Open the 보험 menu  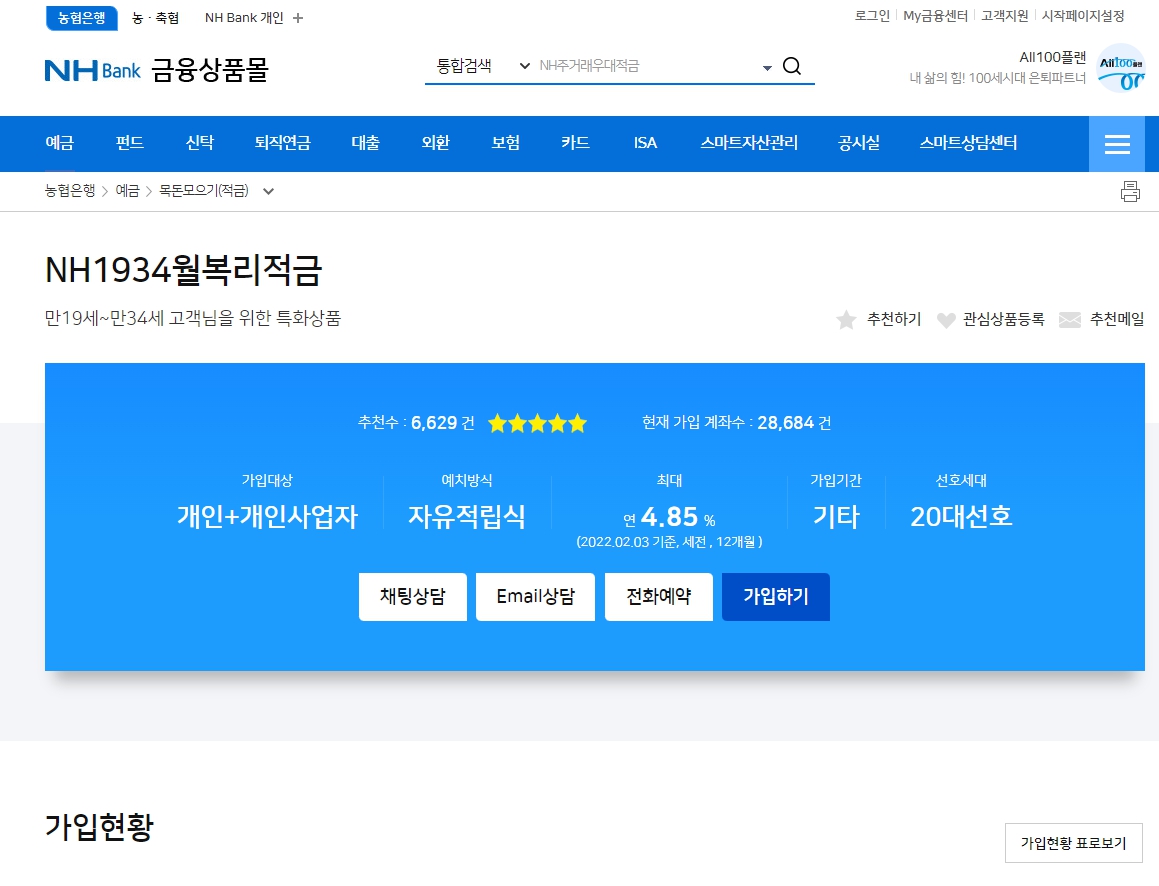click(506, 143)
